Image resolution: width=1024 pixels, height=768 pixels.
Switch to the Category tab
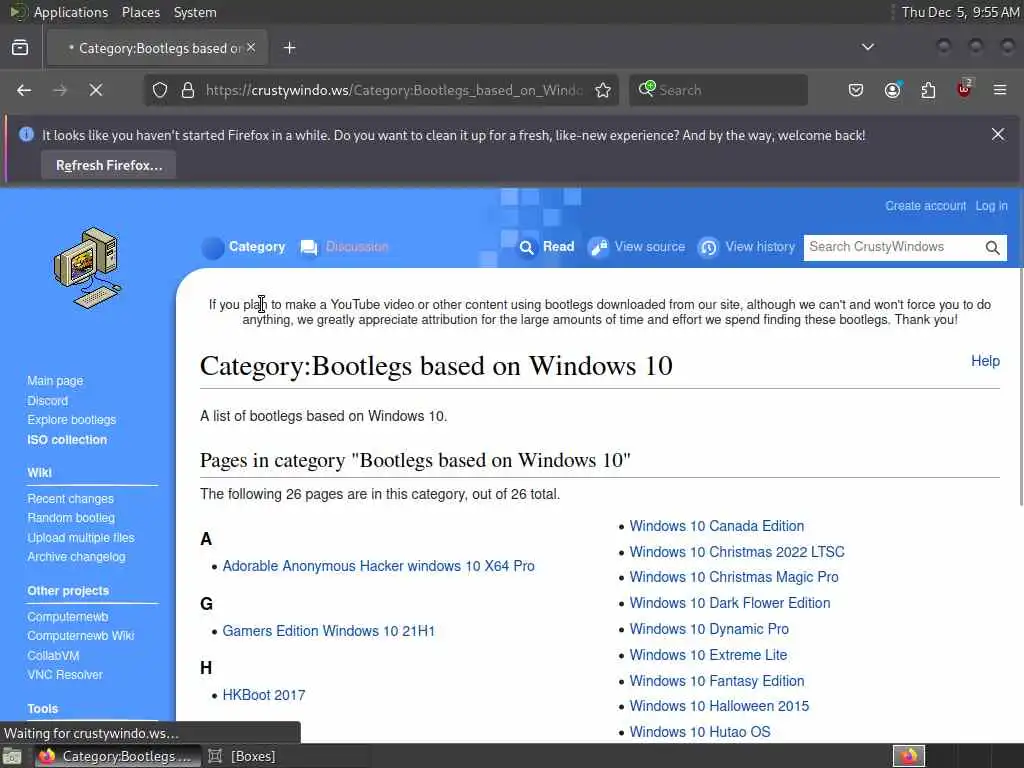click(x=257, y=246)
